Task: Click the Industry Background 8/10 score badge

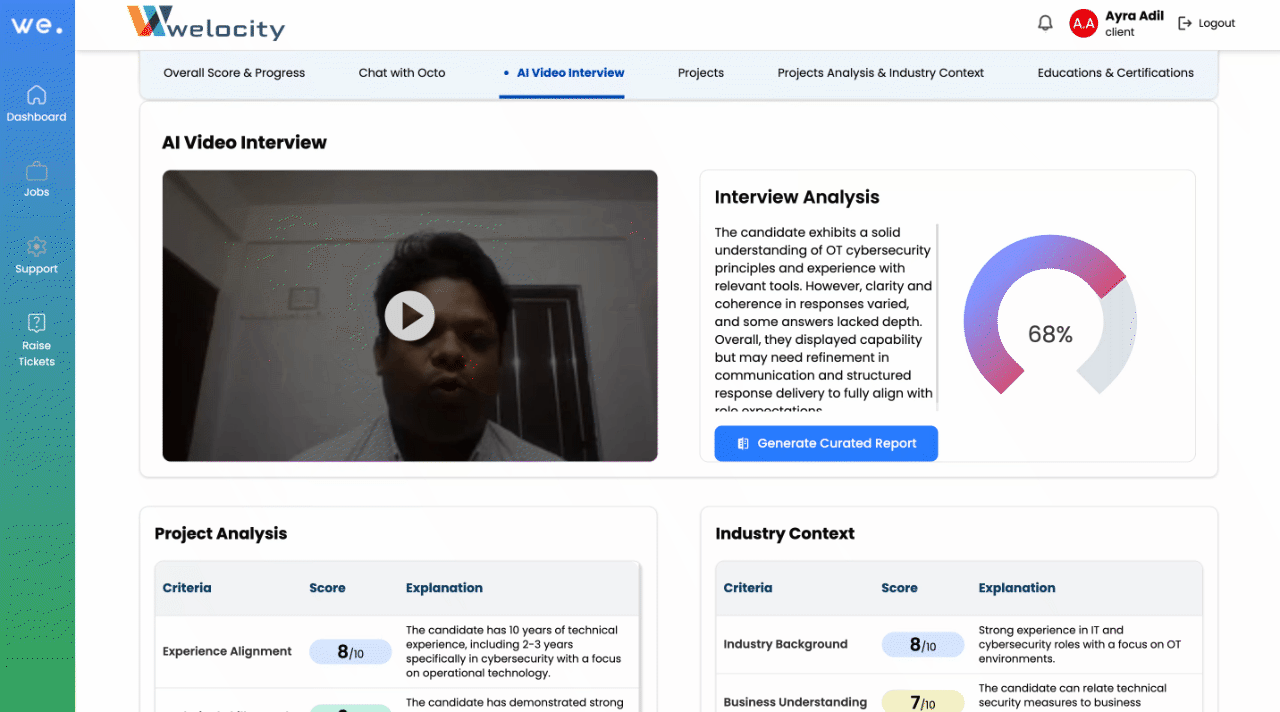Action: tap(922, 645)
